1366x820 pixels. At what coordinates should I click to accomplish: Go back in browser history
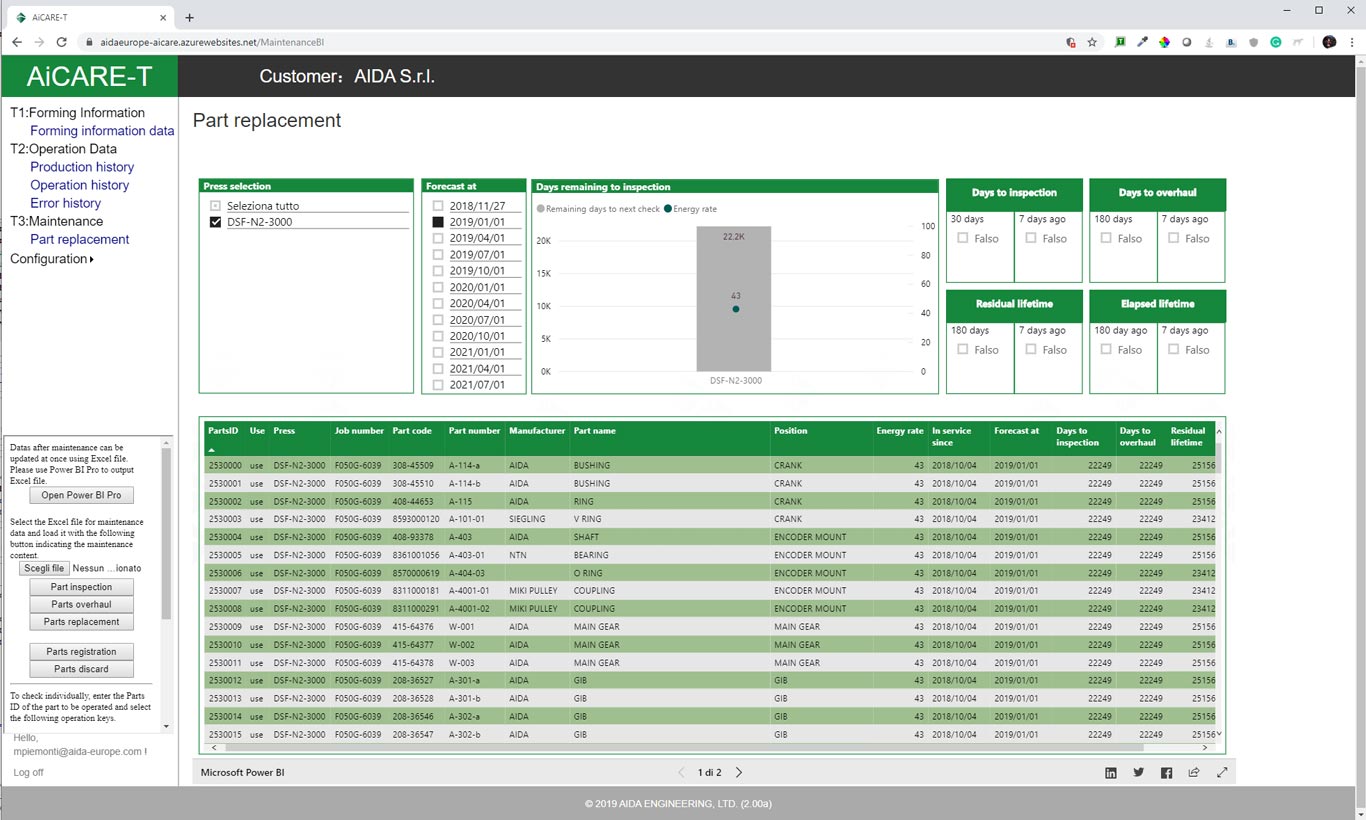pyautogui.click(x=17, y=42)
